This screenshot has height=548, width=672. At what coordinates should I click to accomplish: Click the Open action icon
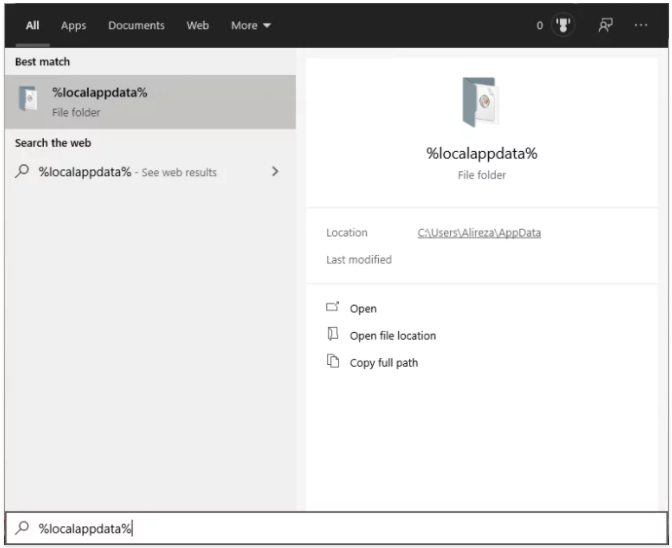(333, 306)
